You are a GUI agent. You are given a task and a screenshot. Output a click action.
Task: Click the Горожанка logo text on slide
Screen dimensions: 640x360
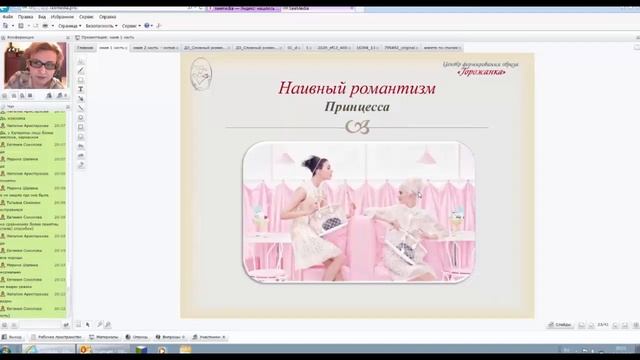click(481, 72)
